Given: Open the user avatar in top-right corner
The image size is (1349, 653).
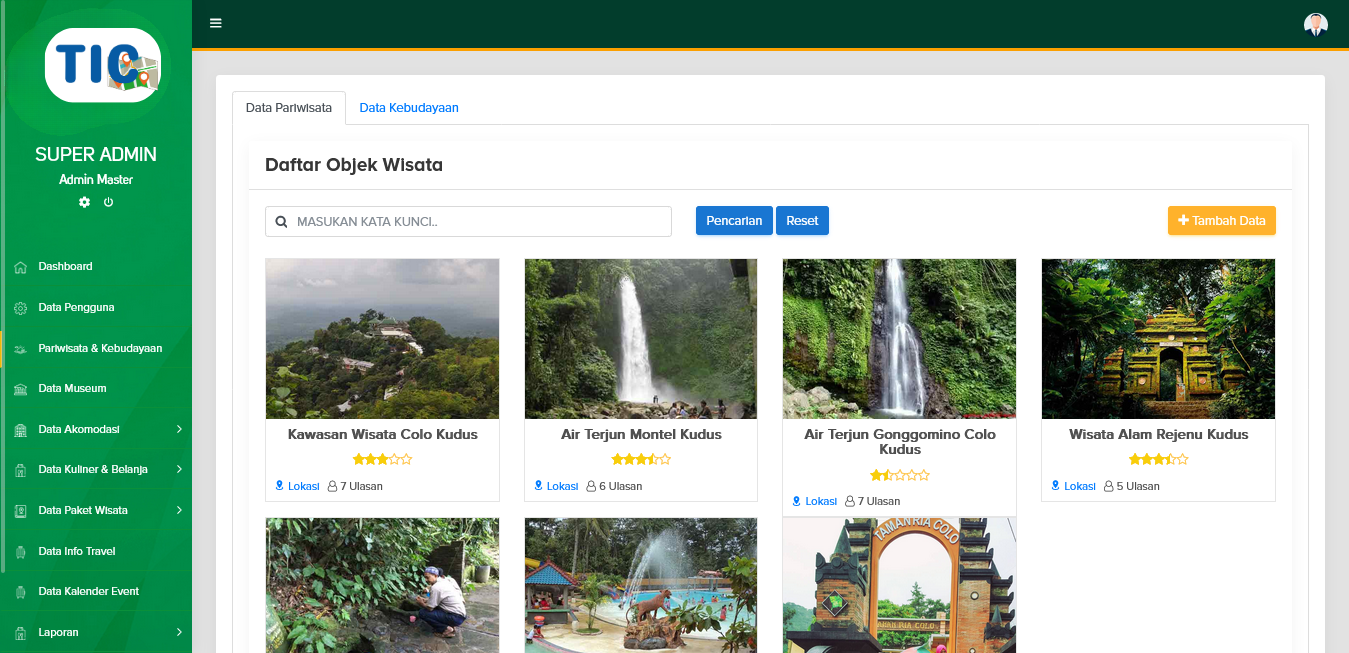Looking at the screenshot, I should coord(1316,24).
